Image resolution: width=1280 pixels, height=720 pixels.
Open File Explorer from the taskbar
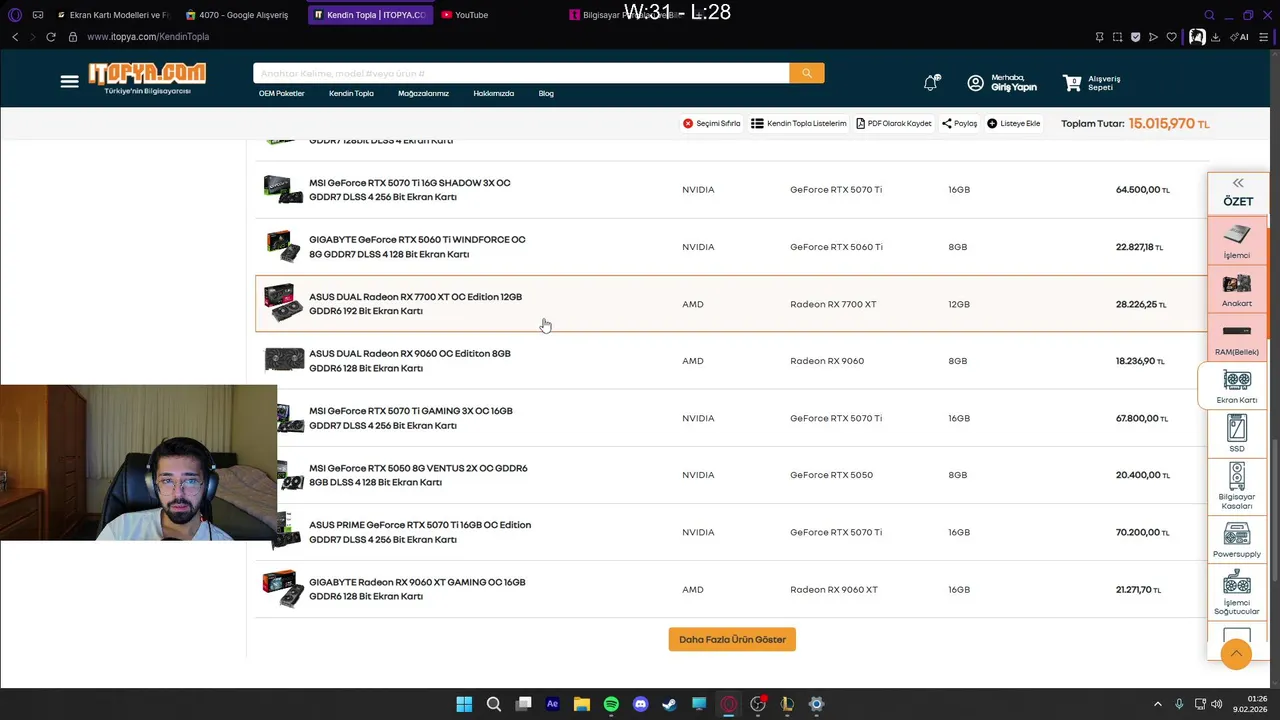click(581, 704)
